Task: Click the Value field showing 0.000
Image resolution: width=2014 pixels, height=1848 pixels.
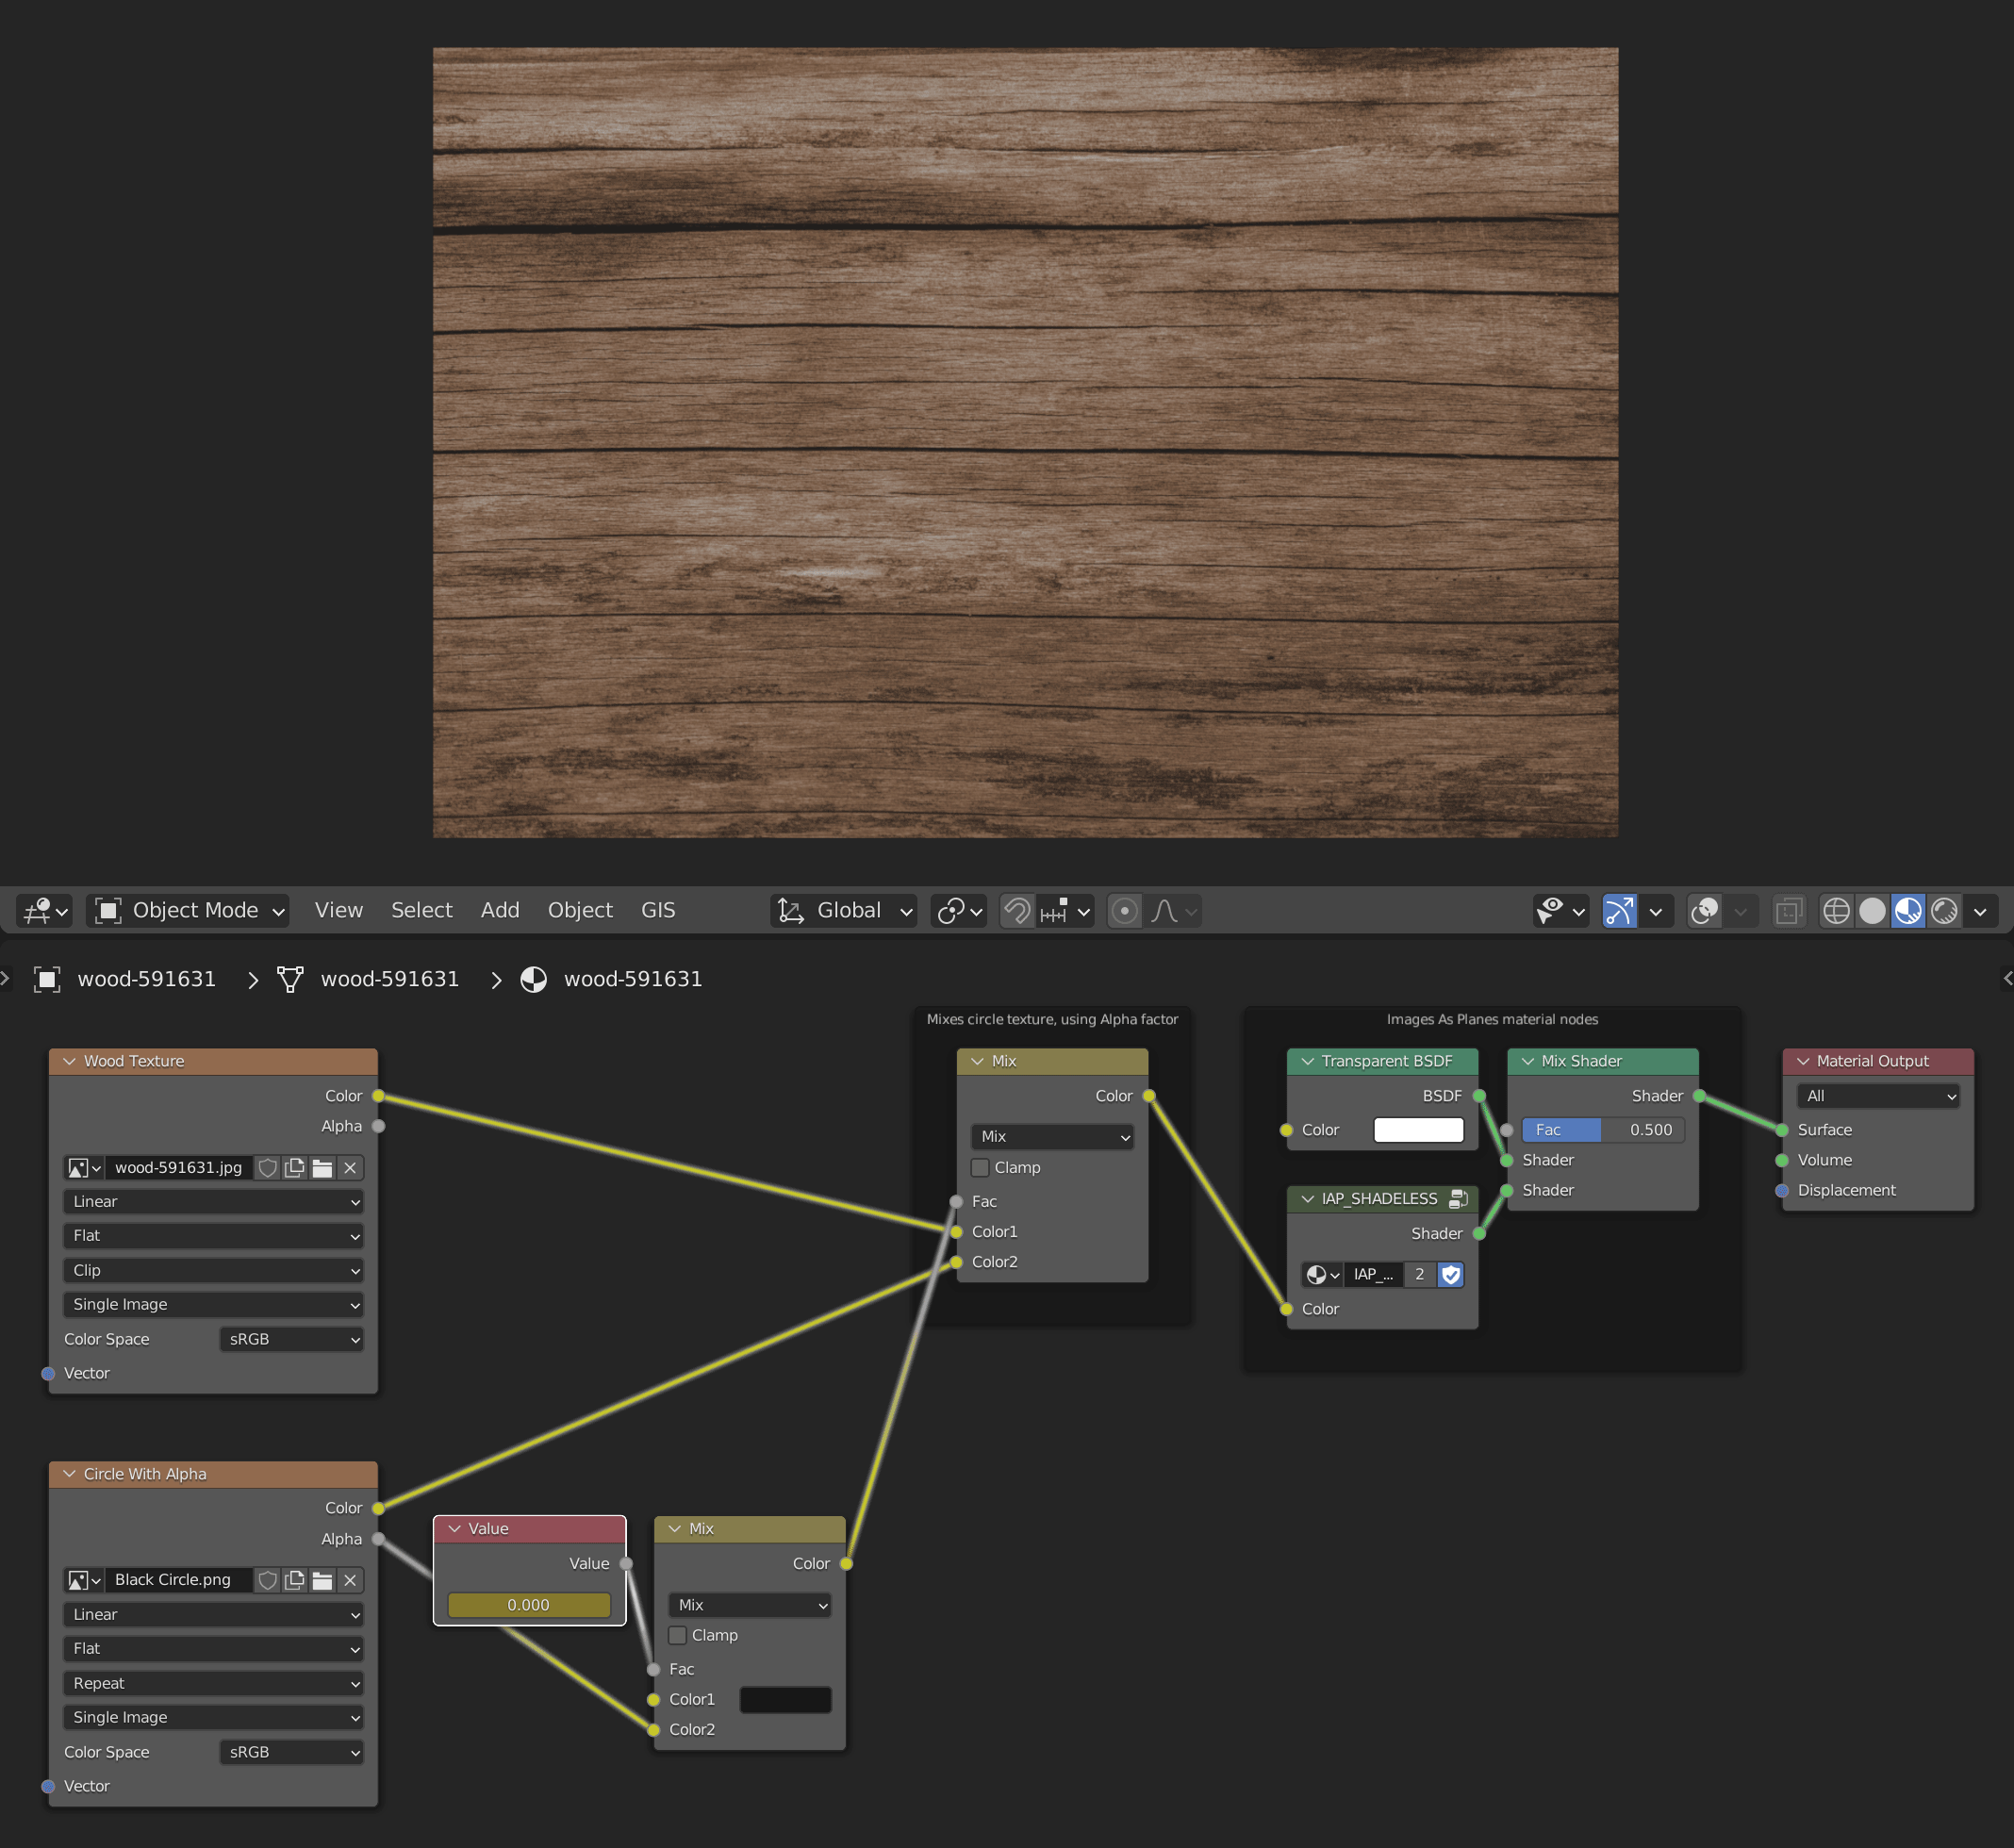Action: 529,1604
